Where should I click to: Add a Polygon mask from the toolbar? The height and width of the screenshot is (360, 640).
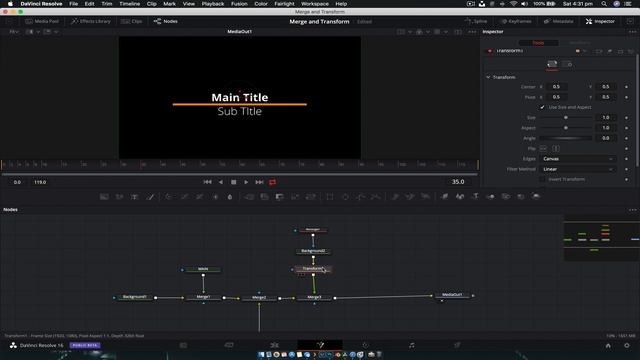coord(360,197)
